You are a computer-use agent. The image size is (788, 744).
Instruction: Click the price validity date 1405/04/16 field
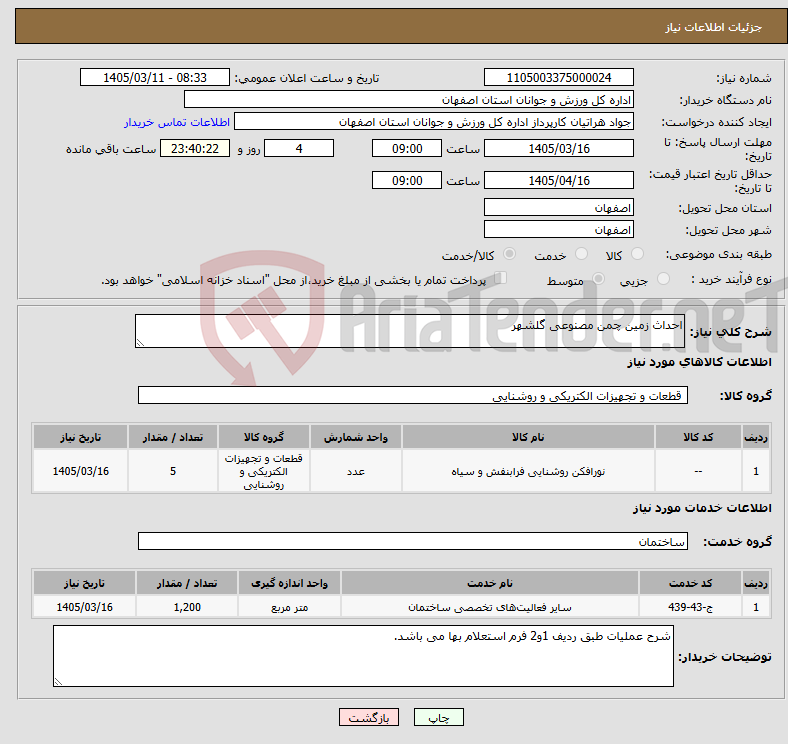click(558, 180)
